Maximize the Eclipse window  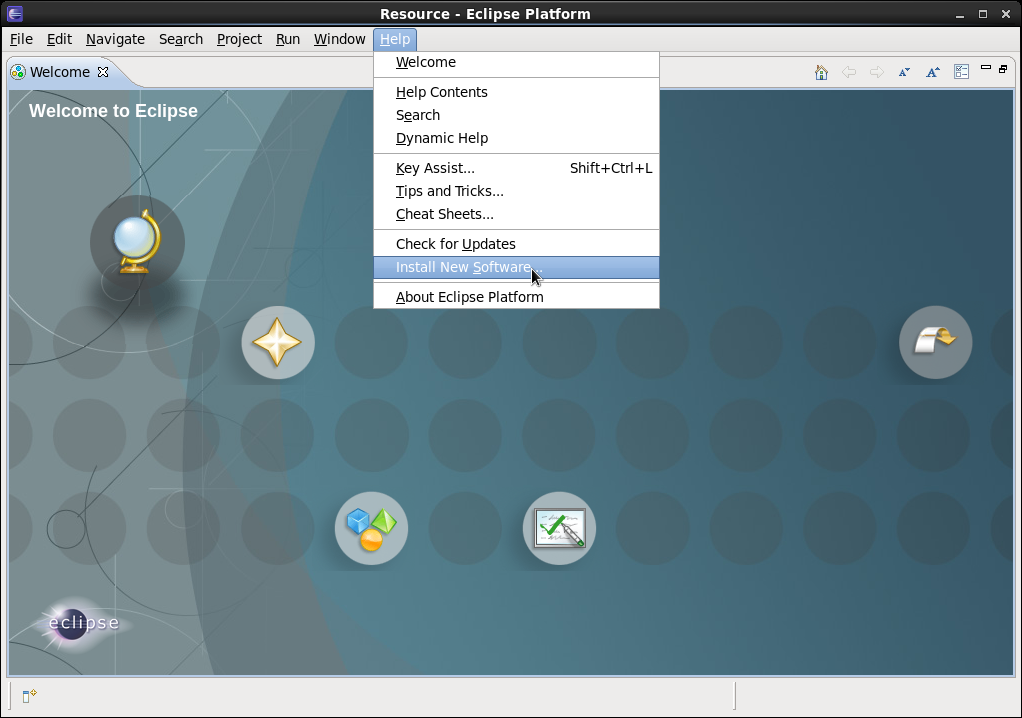point(983,14)
